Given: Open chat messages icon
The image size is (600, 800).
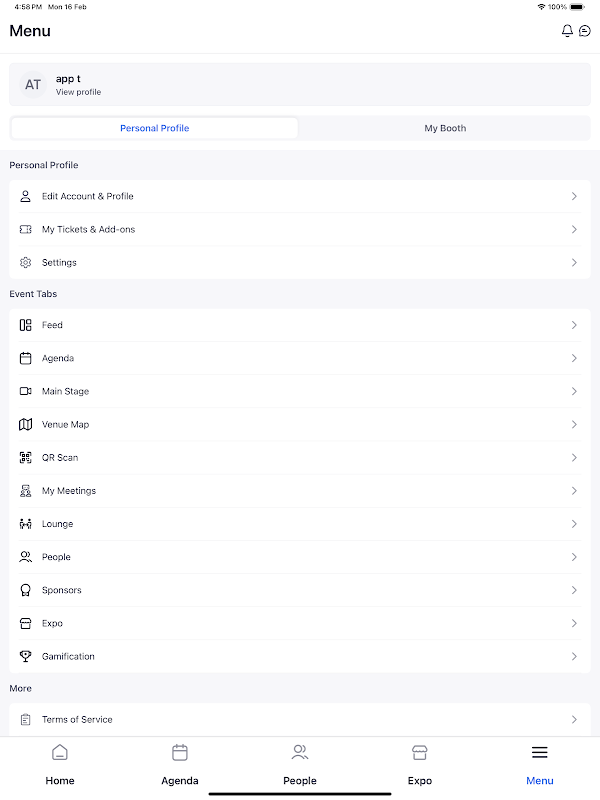Looking at the screenshot, I should click(585, 31).
